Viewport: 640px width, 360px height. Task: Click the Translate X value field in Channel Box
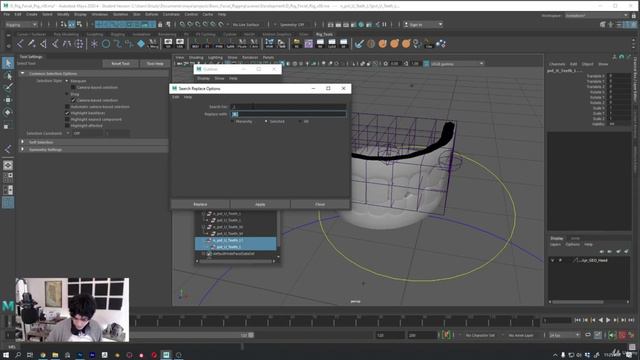pos(619,76)
